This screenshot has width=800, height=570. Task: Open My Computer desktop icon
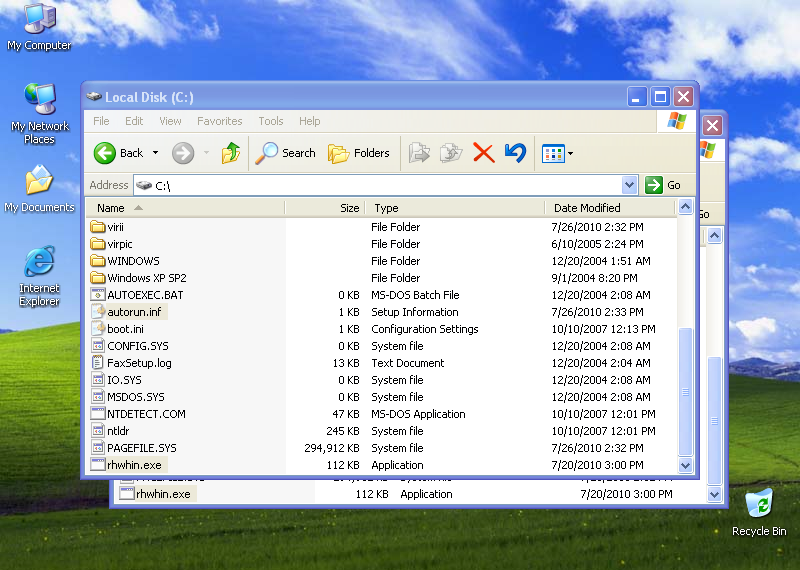[x=40, y=27]
